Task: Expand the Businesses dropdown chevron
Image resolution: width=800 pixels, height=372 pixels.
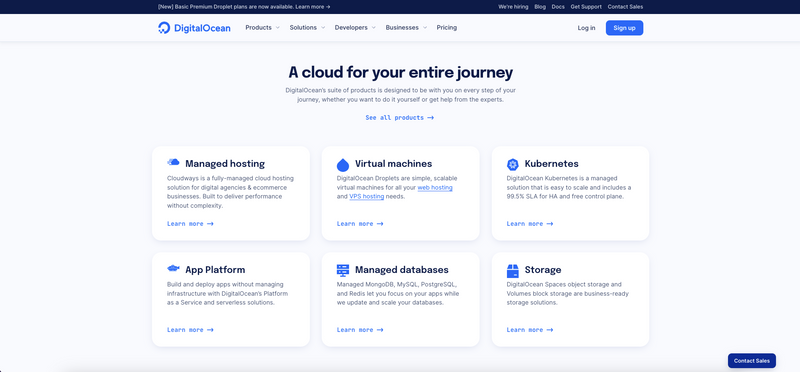Action: point(425,28)
